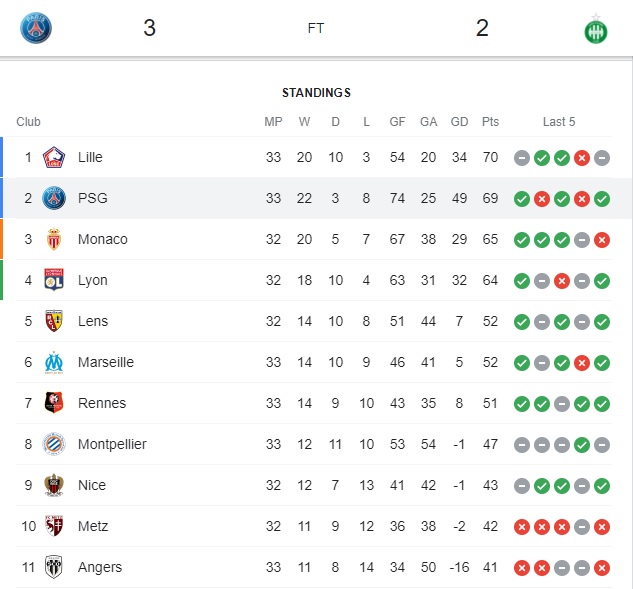Open the PSG team name link
This screenshot has width=633, height=589.
[x=93, y=198]
